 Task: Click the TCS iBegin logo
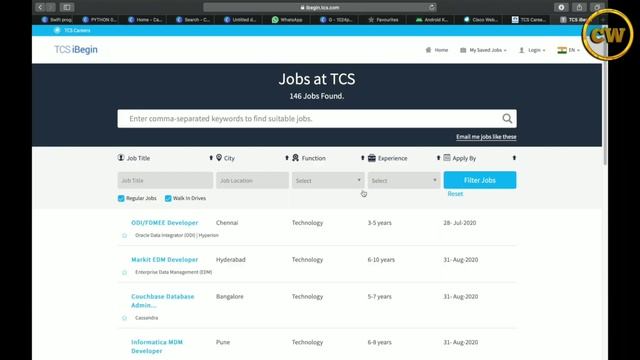pos(76,49)
